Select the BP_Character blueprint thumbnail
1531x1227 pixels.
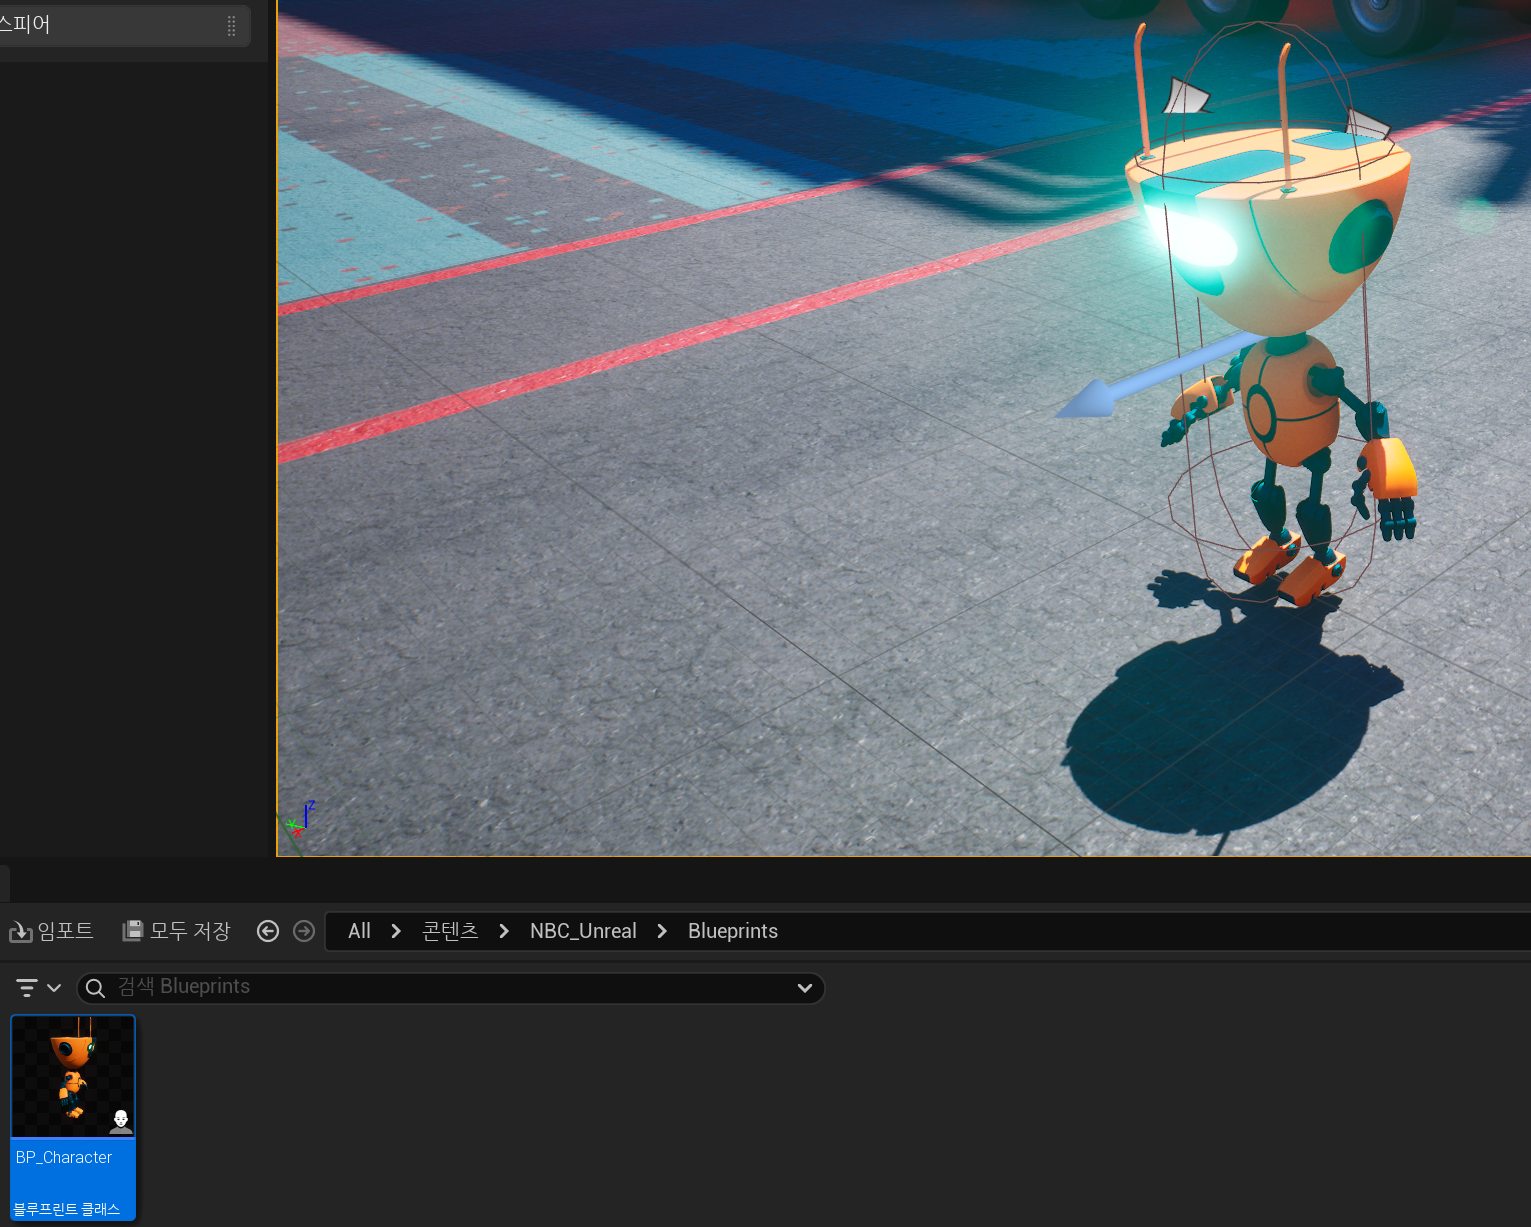click(73, 1077)
